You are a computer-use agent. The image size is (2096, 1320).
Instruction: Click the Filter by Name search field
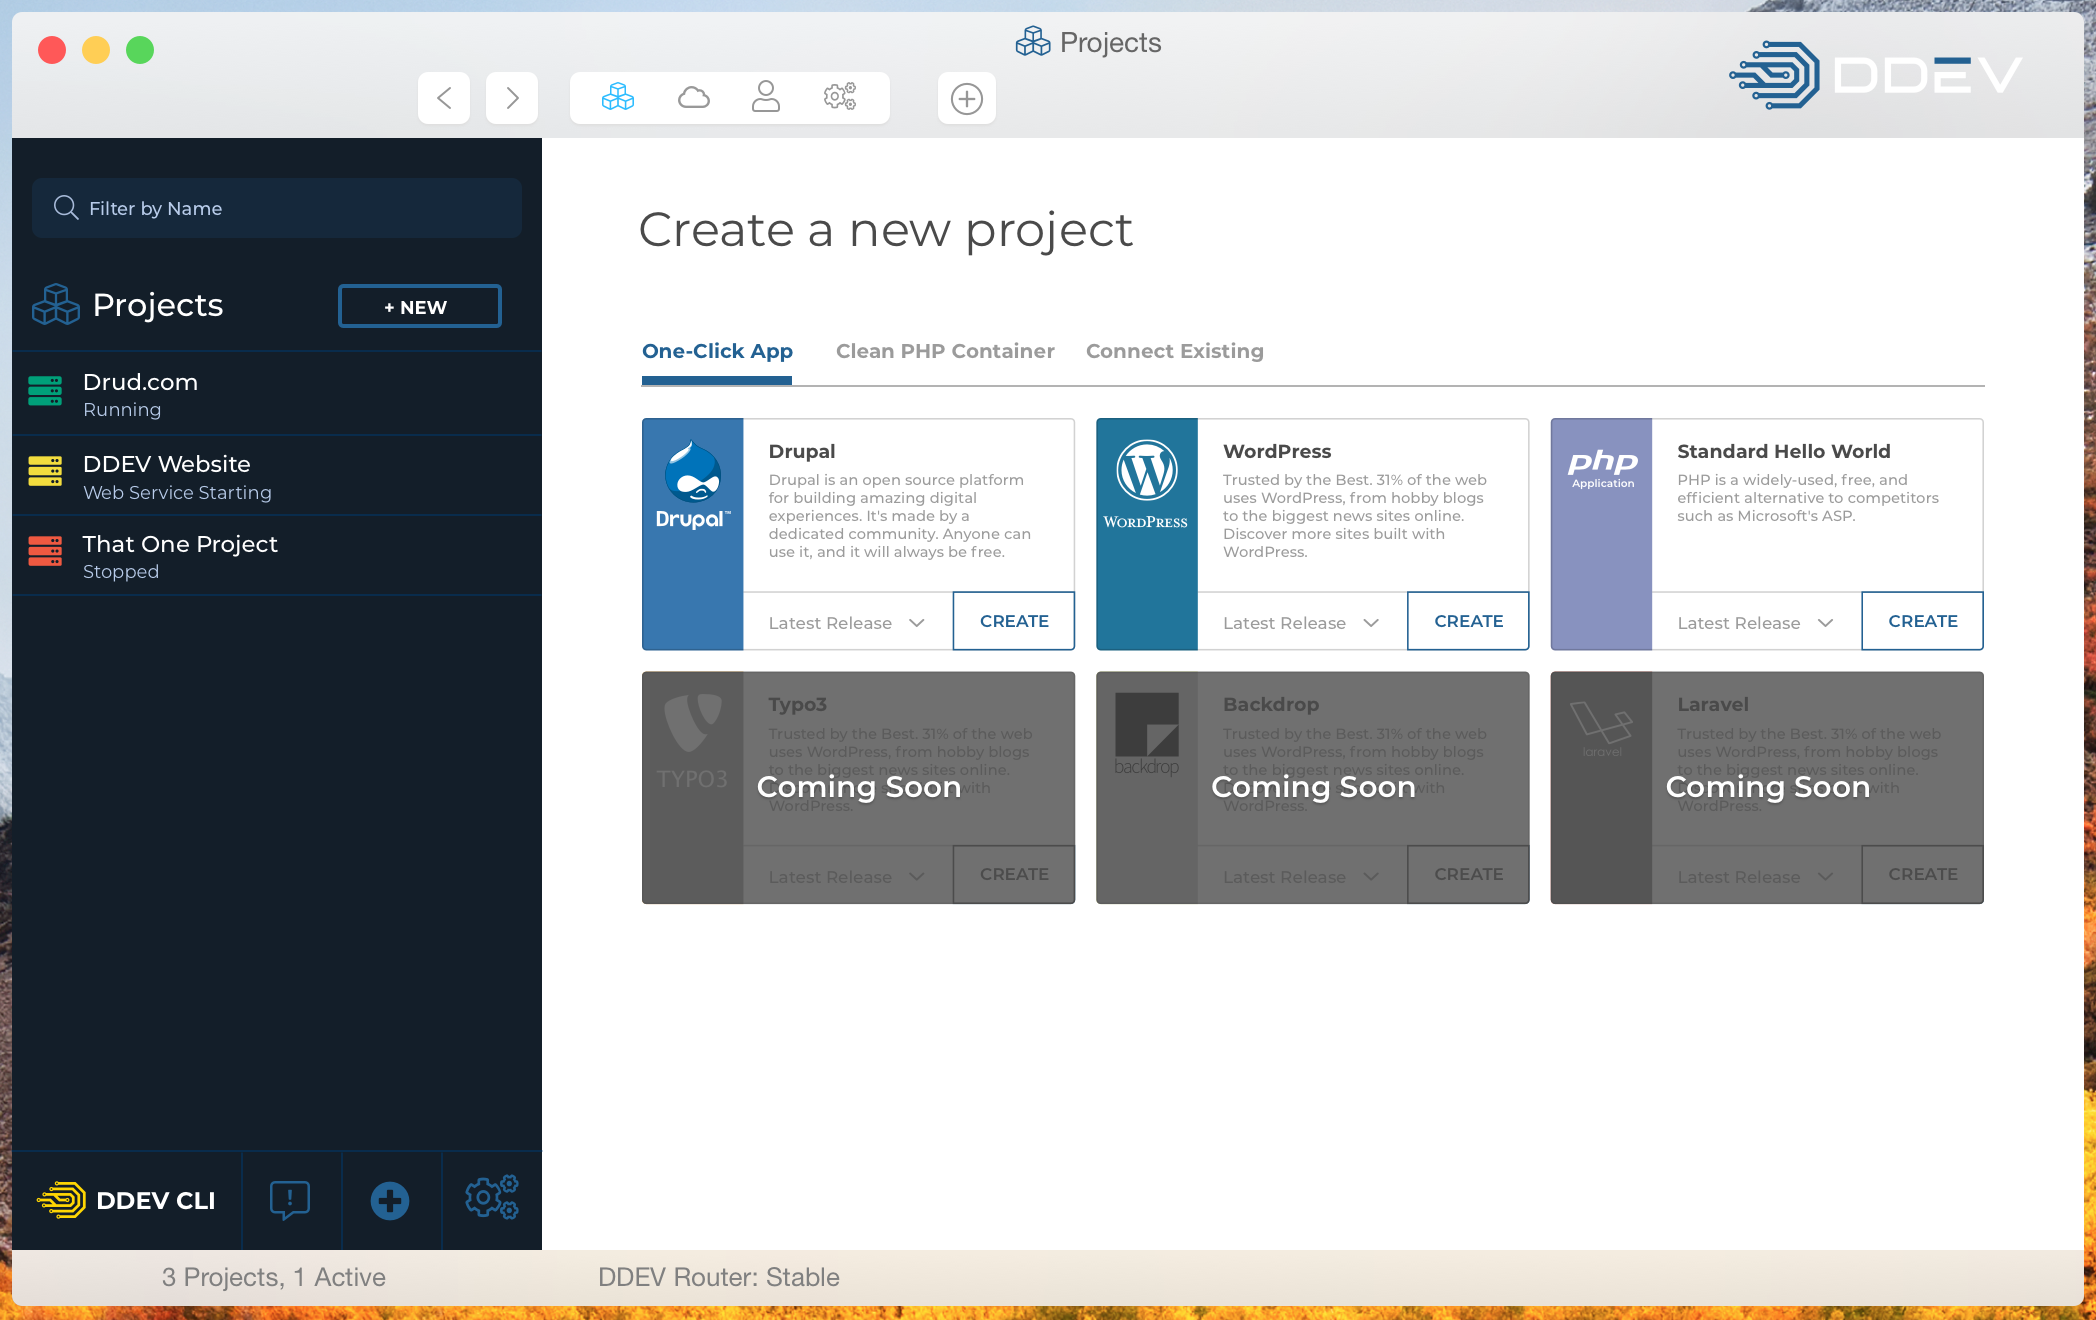[x=276, y=208]
